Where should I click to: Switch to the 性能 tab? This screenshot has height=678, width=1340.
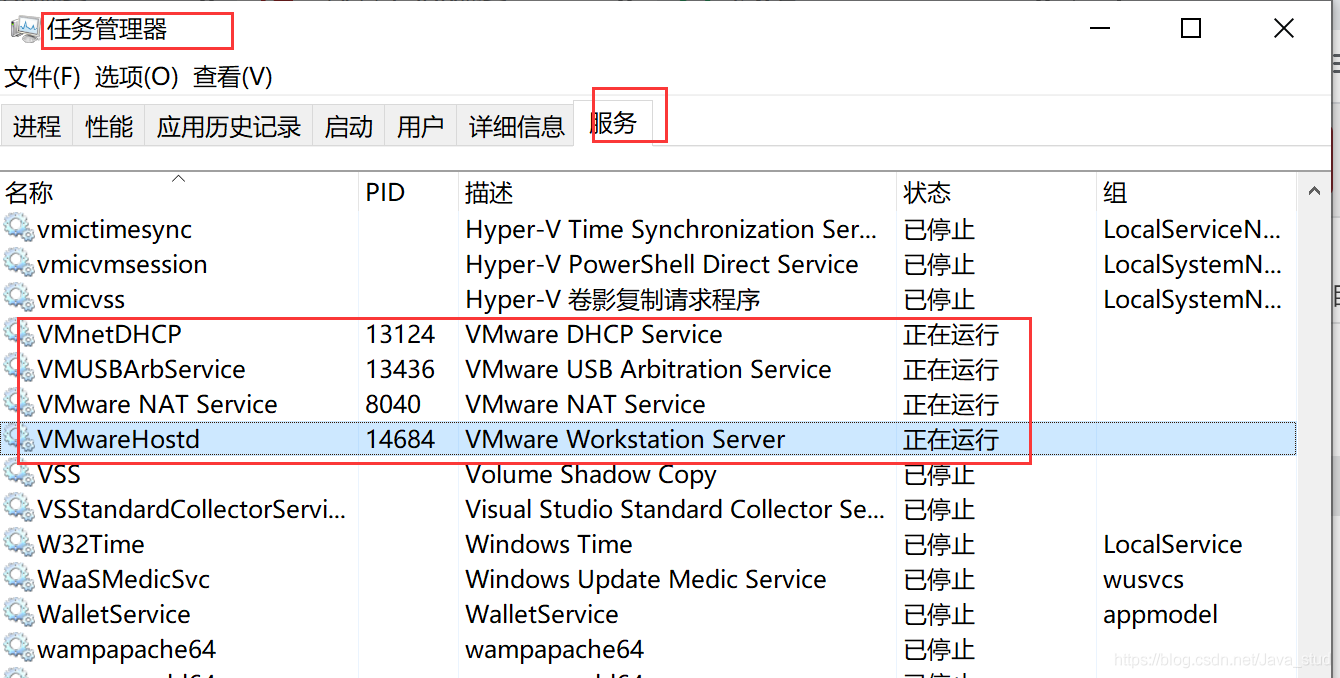[x=109, y=126]
